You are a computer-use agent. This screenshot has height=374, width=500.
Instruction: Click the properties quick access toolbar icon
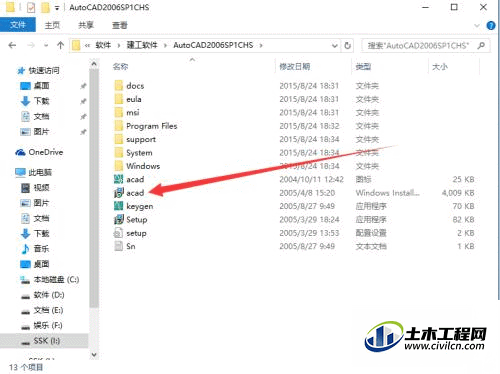(x=31, y=7)
